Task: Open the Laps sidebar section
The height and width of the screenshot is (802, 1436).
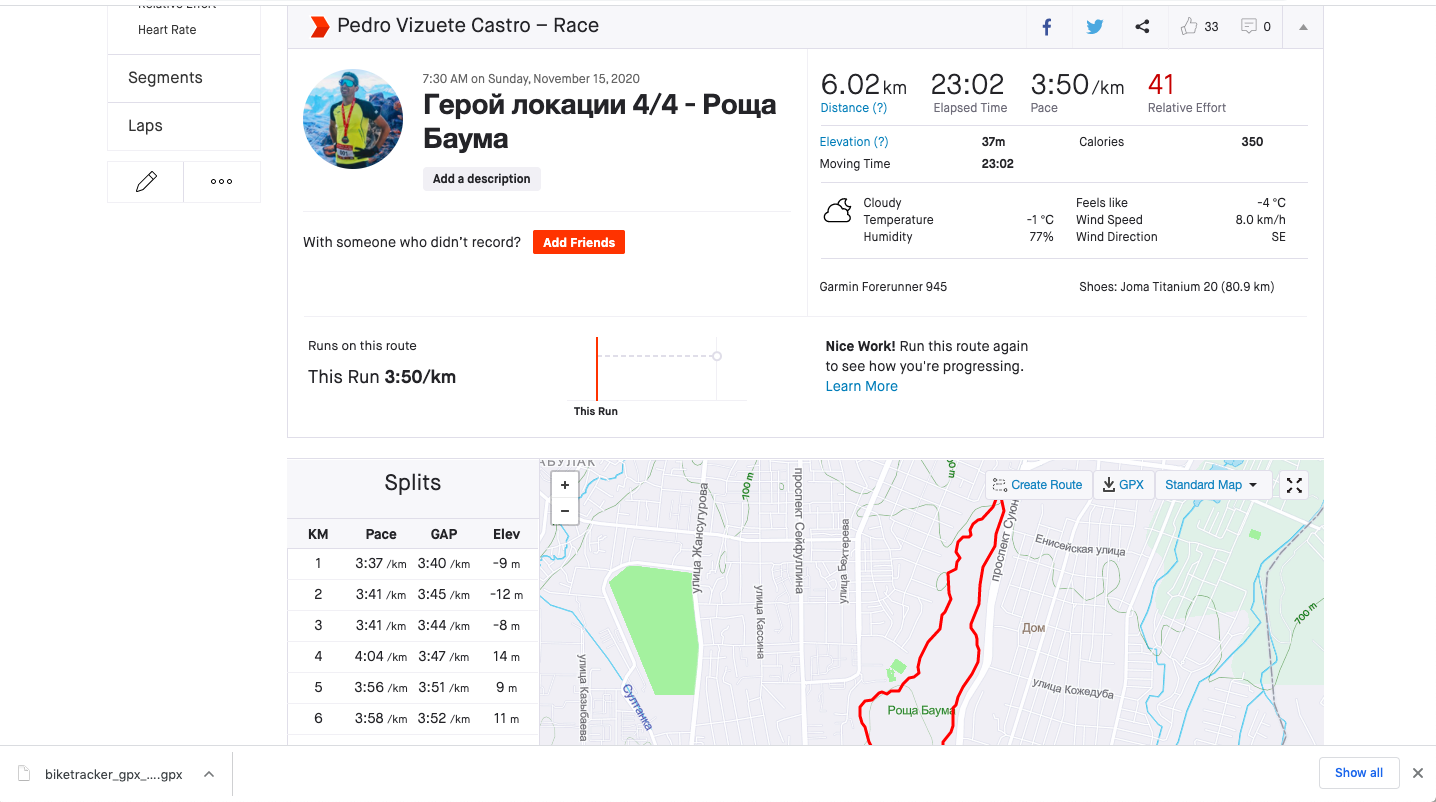Action: point(145,126)
